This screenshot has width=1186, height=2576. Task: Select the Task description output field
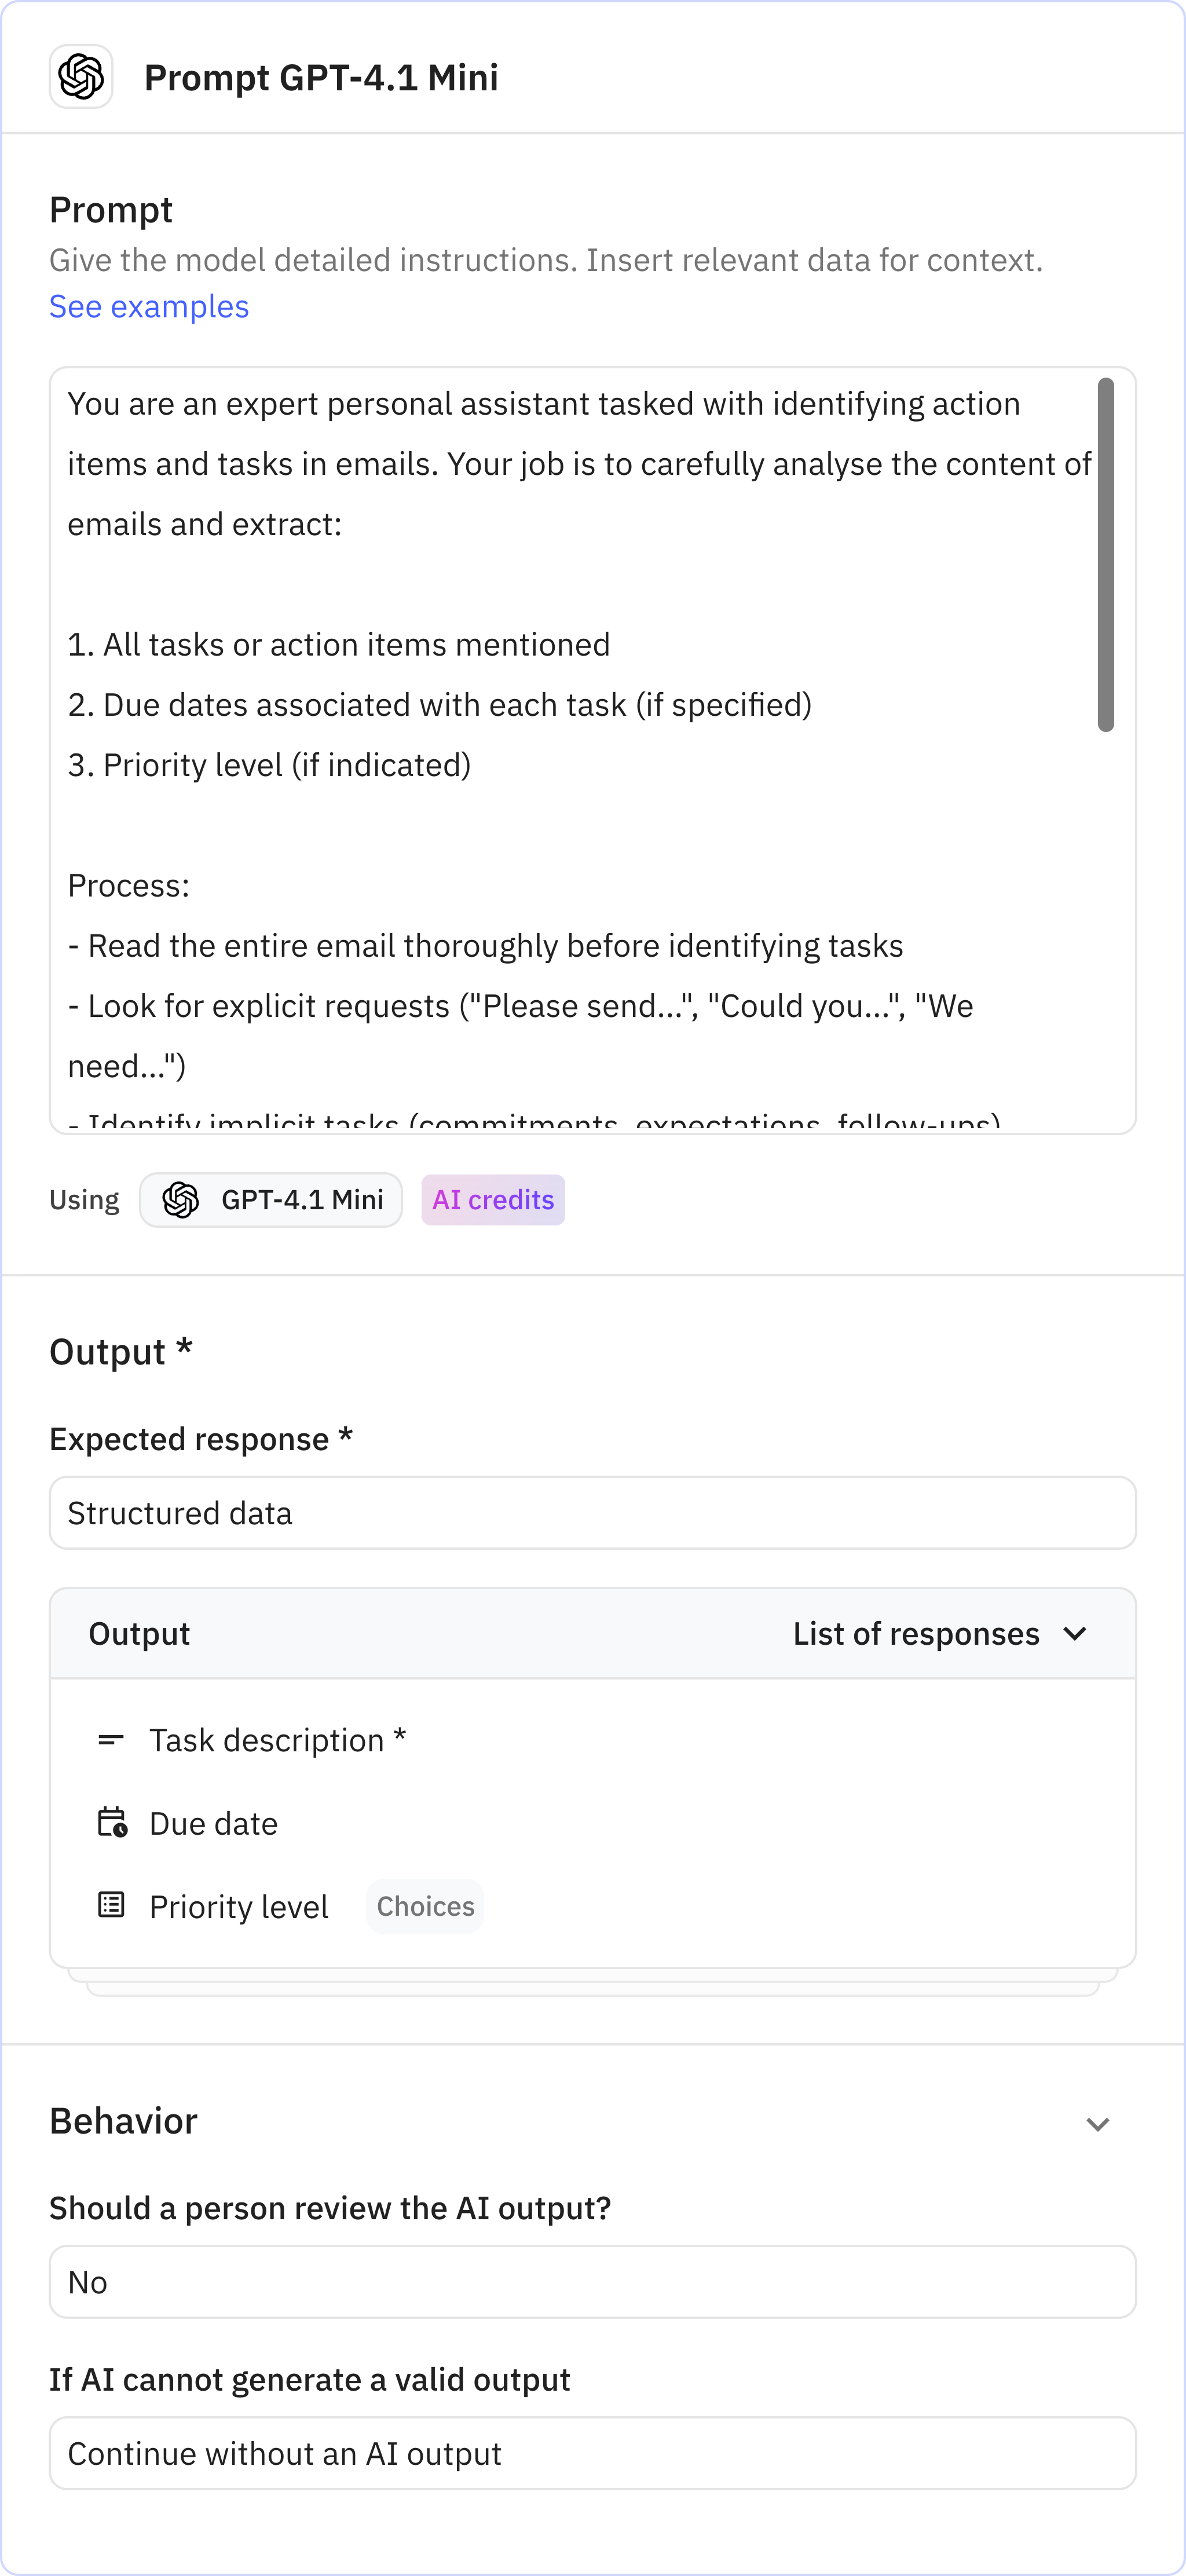[277, 1739]
